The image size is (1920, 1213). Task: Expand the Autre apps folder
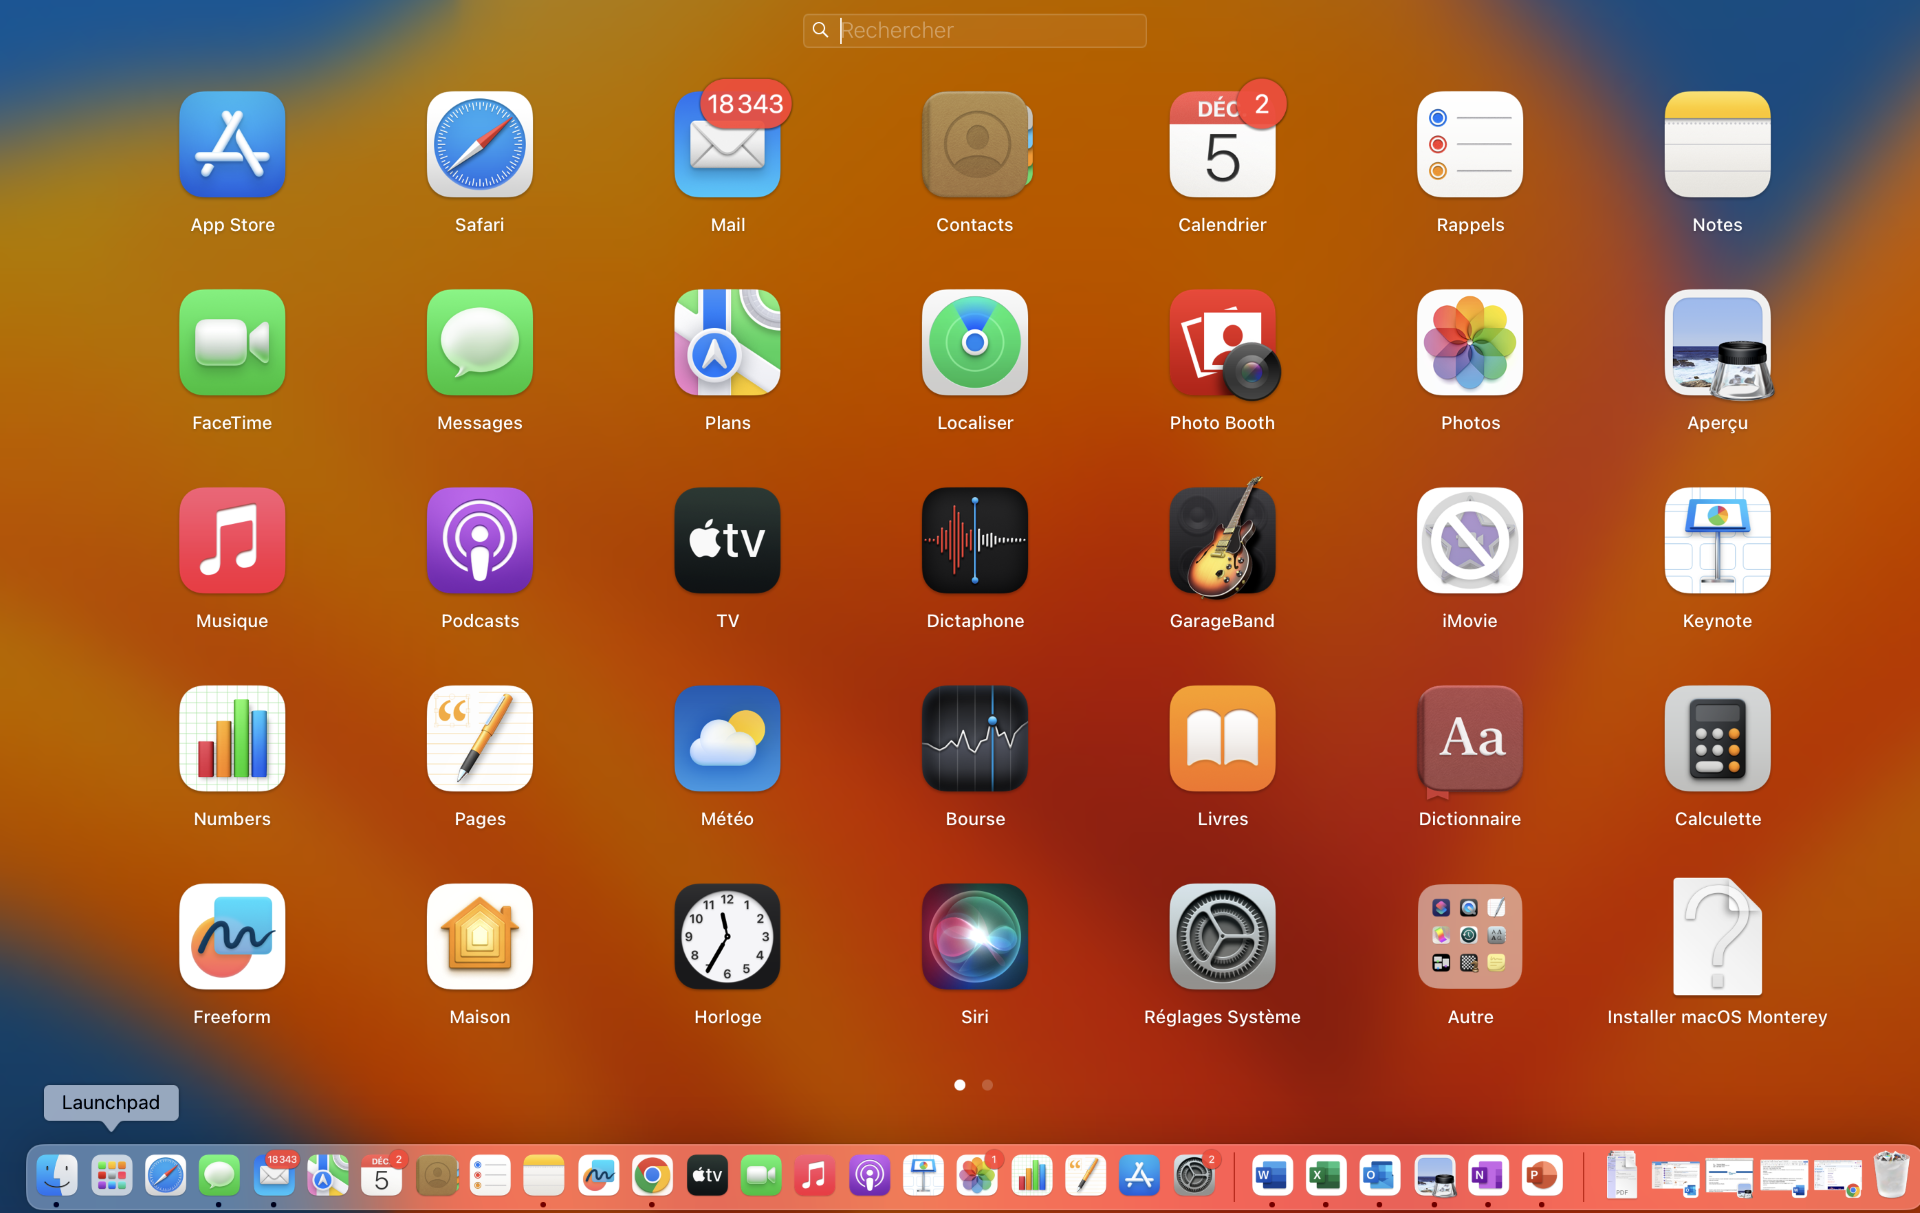(x=1469, y=937)
